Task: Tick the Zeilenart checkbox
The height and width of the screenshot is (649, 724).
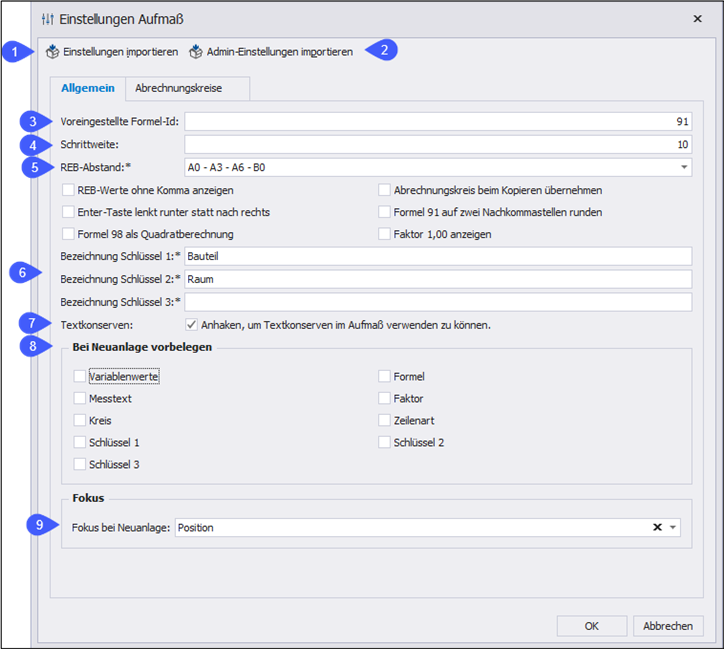Action: point(385,421)
